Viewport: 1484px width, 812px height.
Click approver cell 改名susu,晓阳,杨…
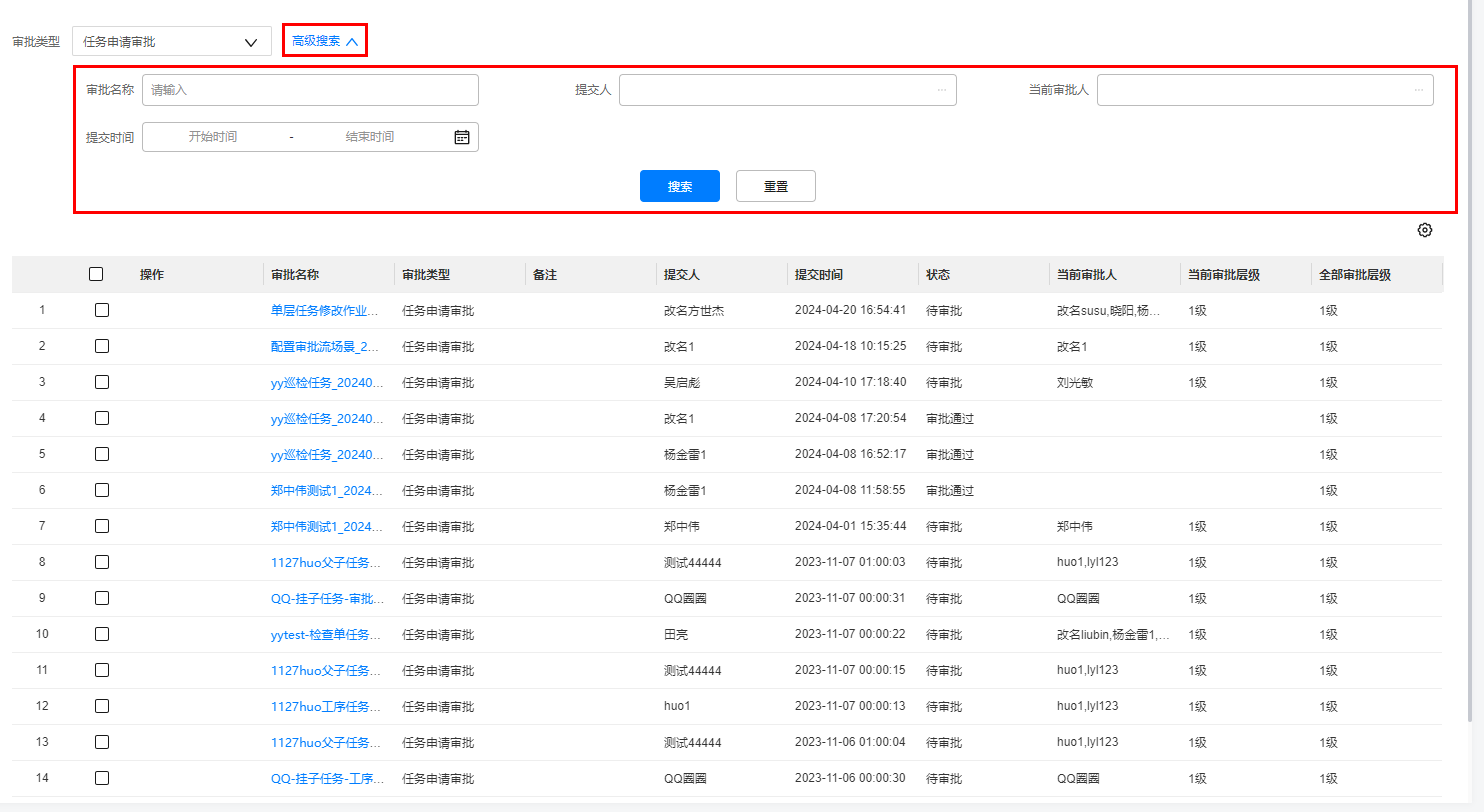coord(1109,310)
